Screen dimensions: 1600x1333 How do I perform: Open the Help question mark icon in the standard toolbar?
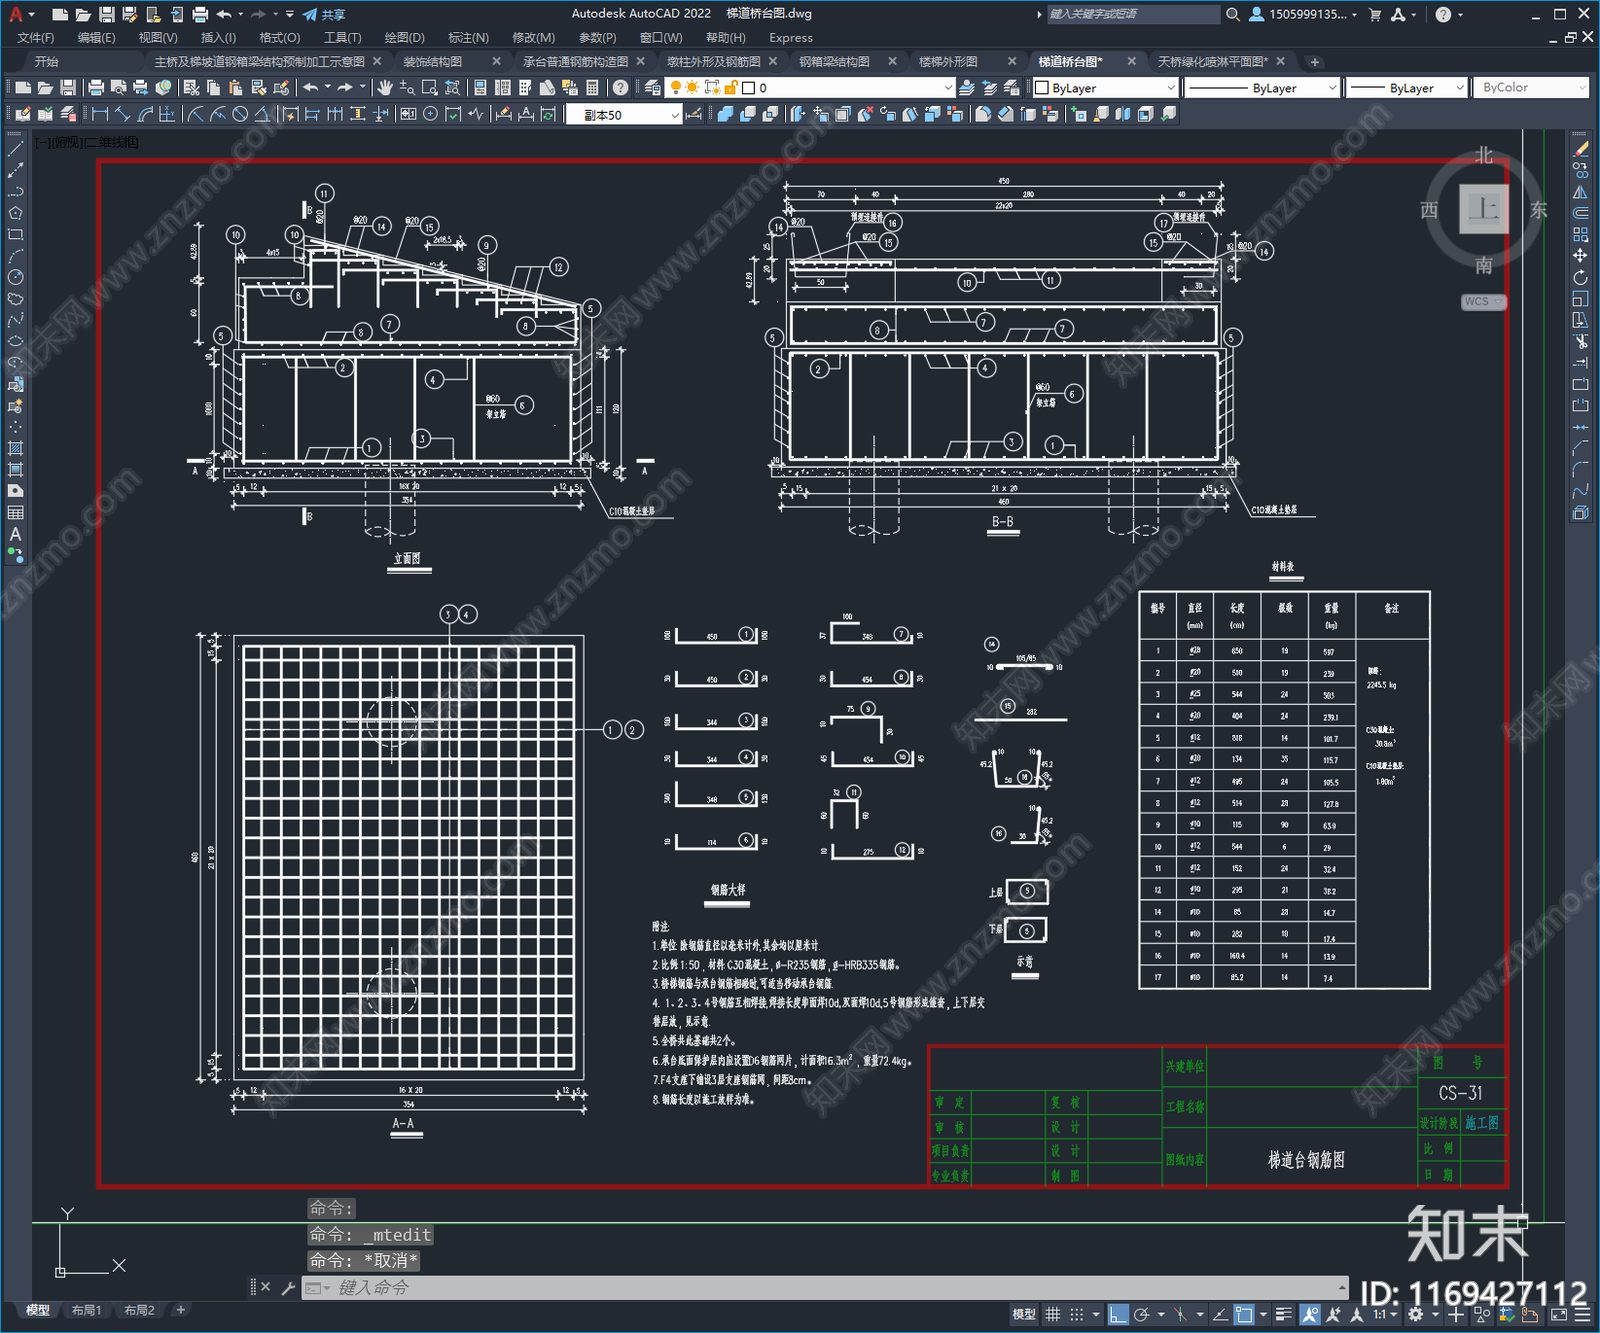[x=621, y=88]
